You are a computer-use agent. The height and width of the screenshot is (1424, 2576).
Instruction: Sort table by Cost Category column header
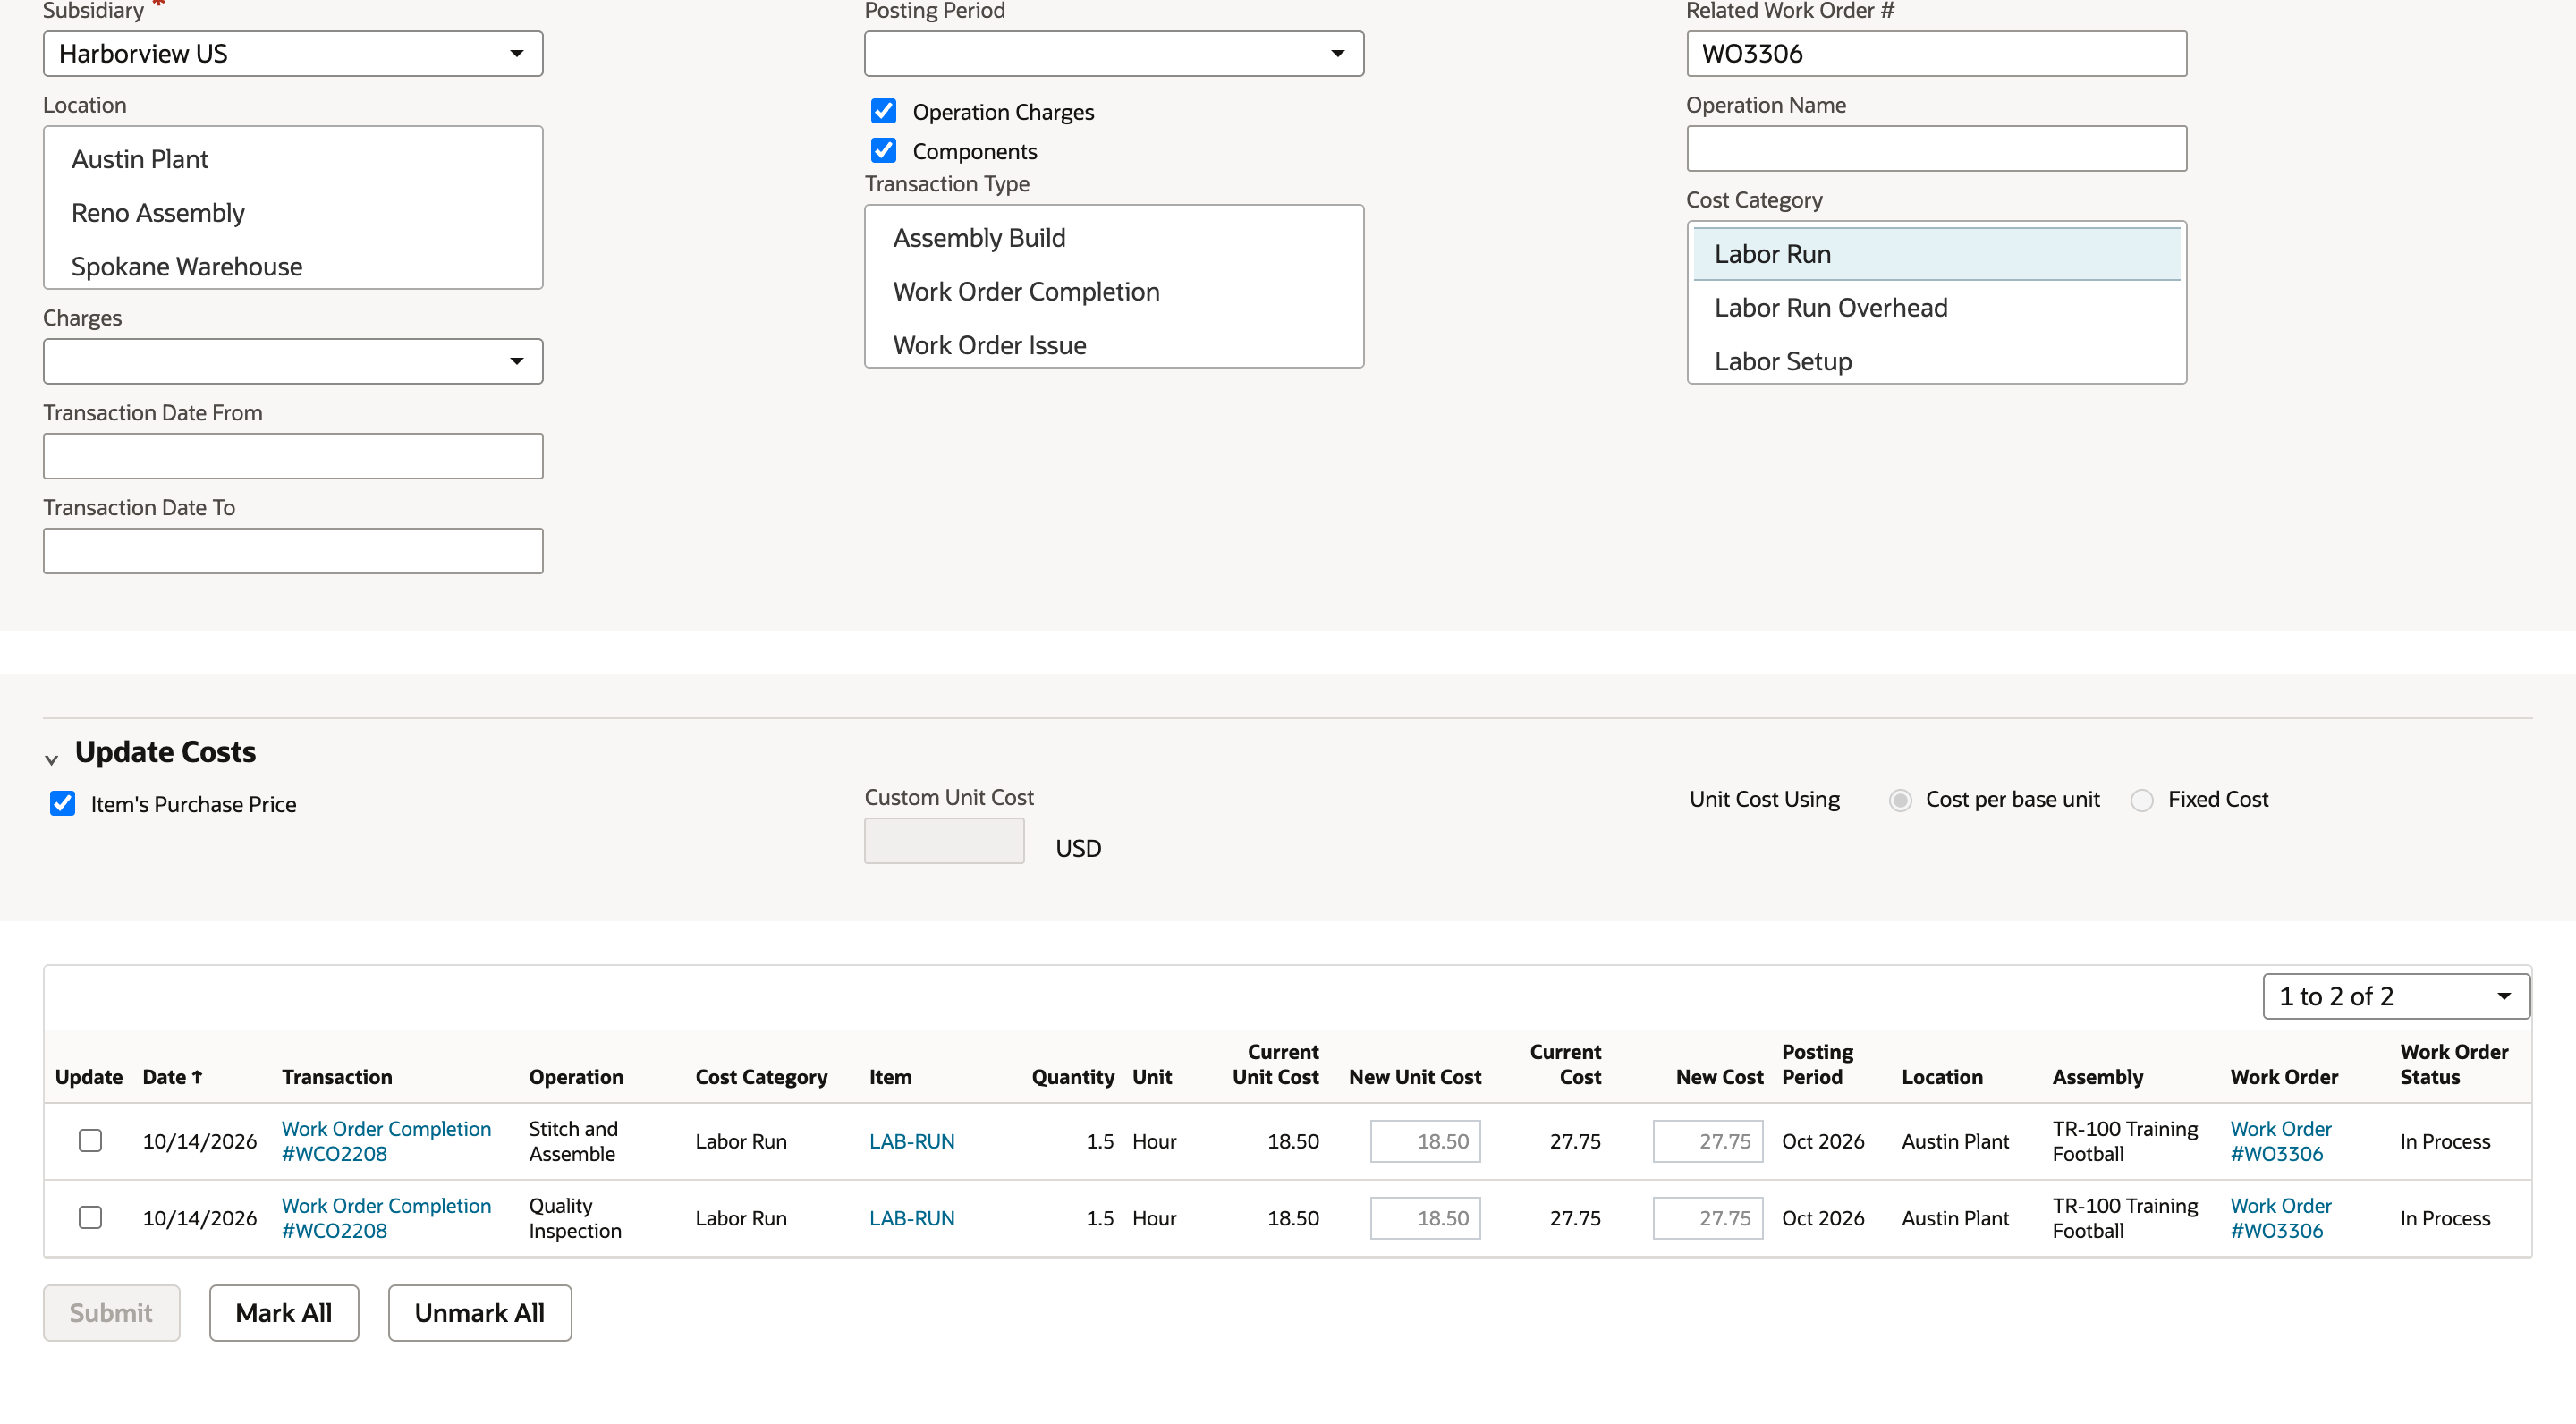pyautogui.click(x=762, y=1077)
